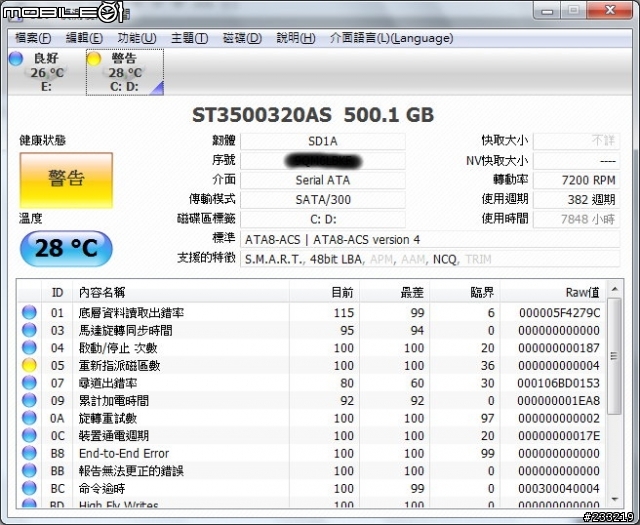Open the 磁碟(D) menu
This screenshot has width=640, height=525.
tap(242, 38)
